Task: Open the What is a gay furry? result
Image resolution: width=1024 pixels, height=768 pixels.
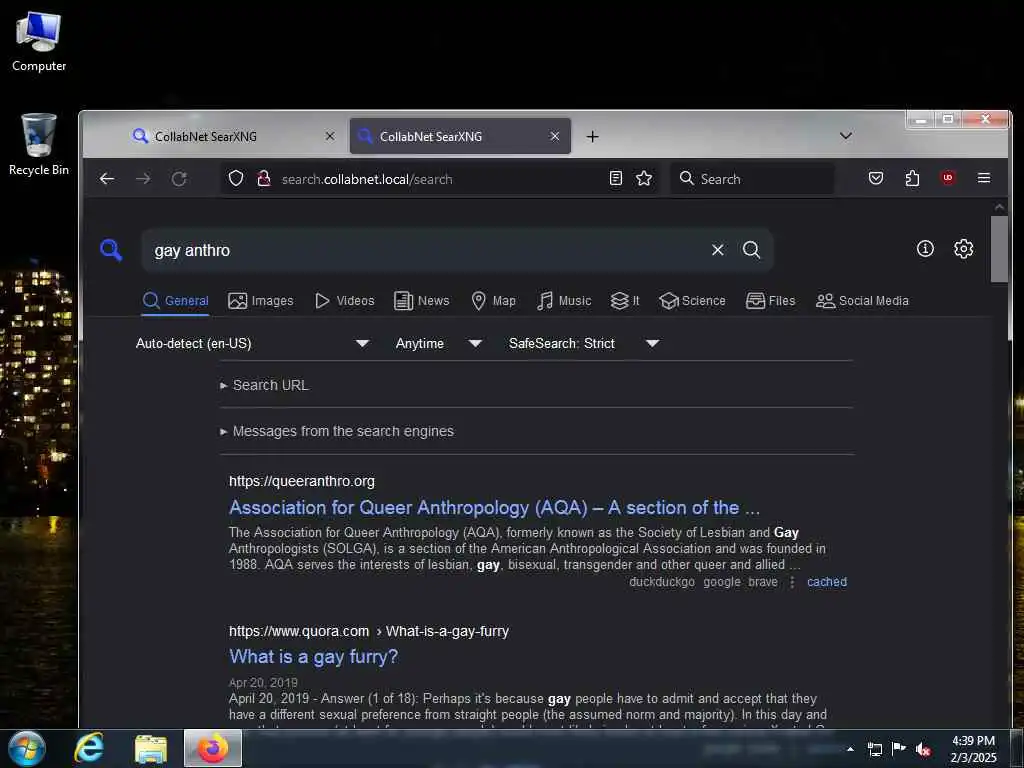Action: point(313,656)
